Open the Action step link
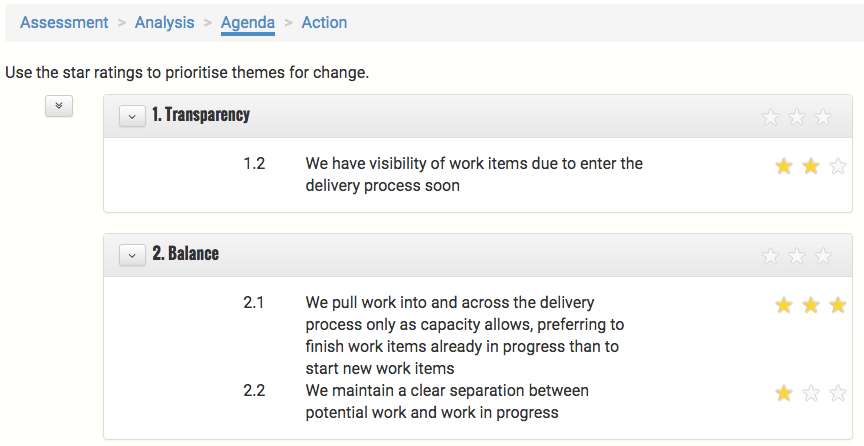The image size is (864, 446). click(x=324, y=22)
